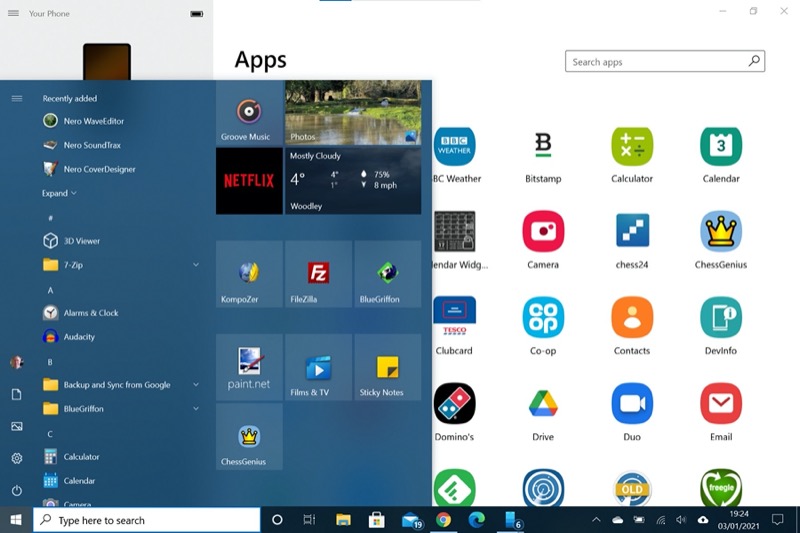Viewport: 800px width, 533px height.
Task: Open the Sticky Notes tile
Action: (388, 367)
